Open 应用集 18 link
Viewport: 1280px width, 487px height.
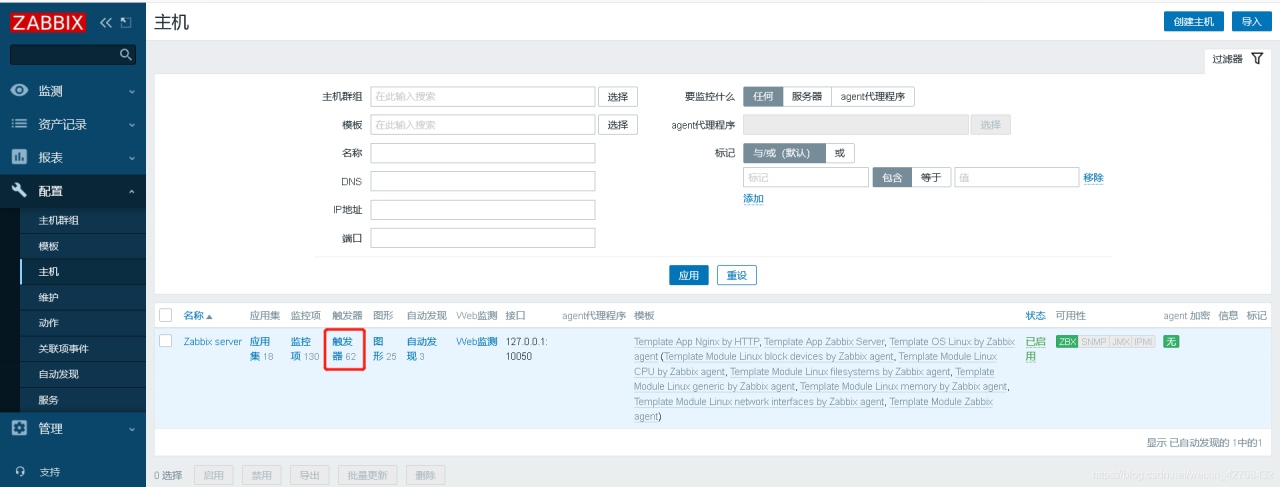point(262,348)
